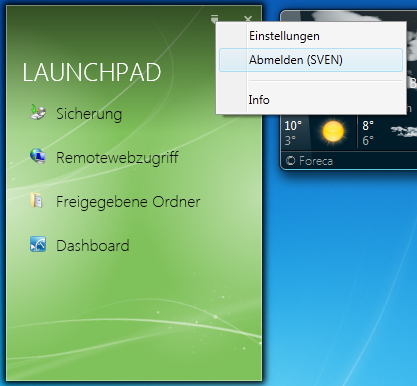417x386 pixels.
Task: Click the sun icon in weather gadget
Action: click(x=333, y=131)
